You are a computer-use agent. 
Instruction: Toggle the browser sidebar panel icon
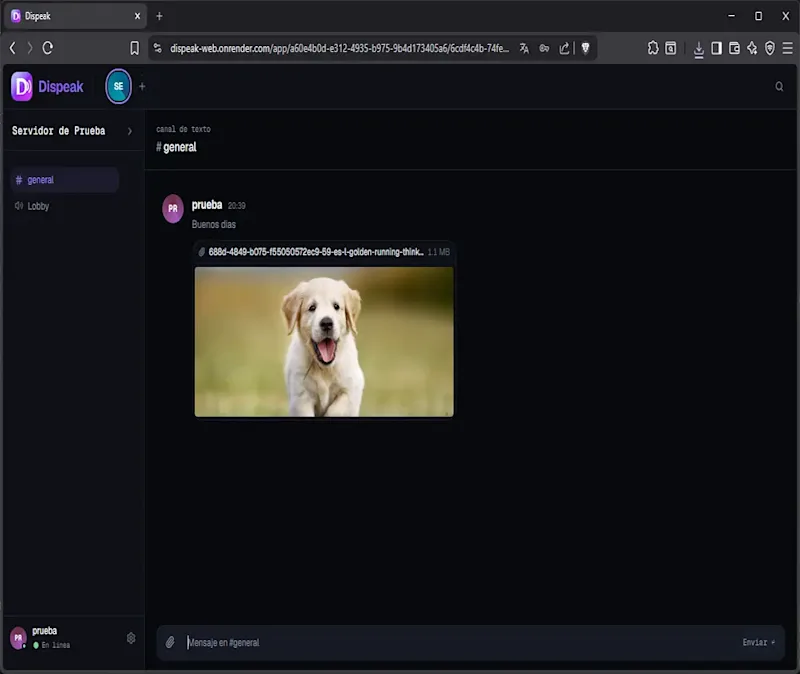click(x=716, y=48)
